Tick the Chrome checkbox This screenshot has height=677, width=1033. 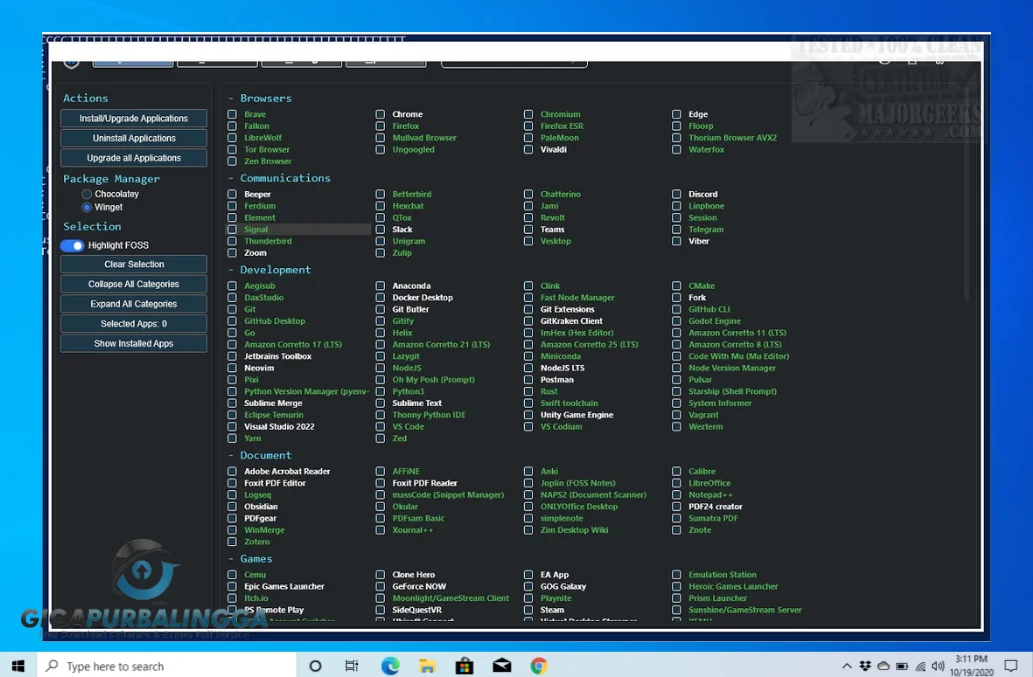[380, 114]
